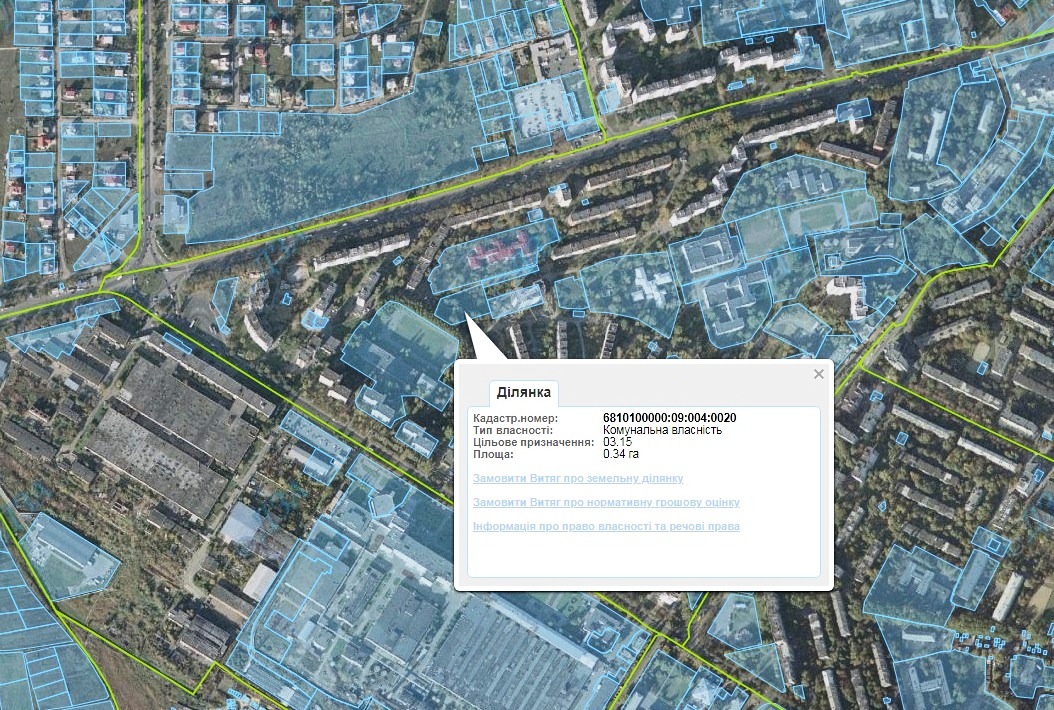
Task: Open 'Замовити Витяг про земельну ділянку' link
Action: click(x=577, y=479)
